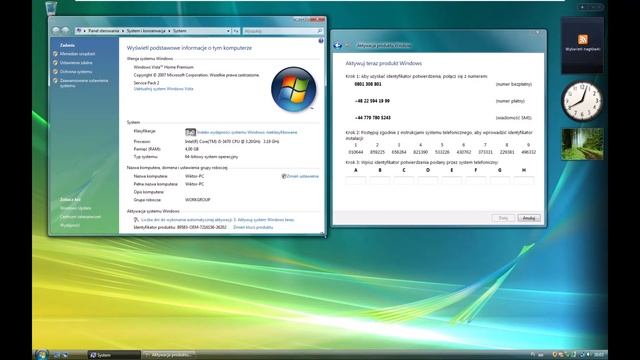Click the search magnifier in System window

pos(320,31)
